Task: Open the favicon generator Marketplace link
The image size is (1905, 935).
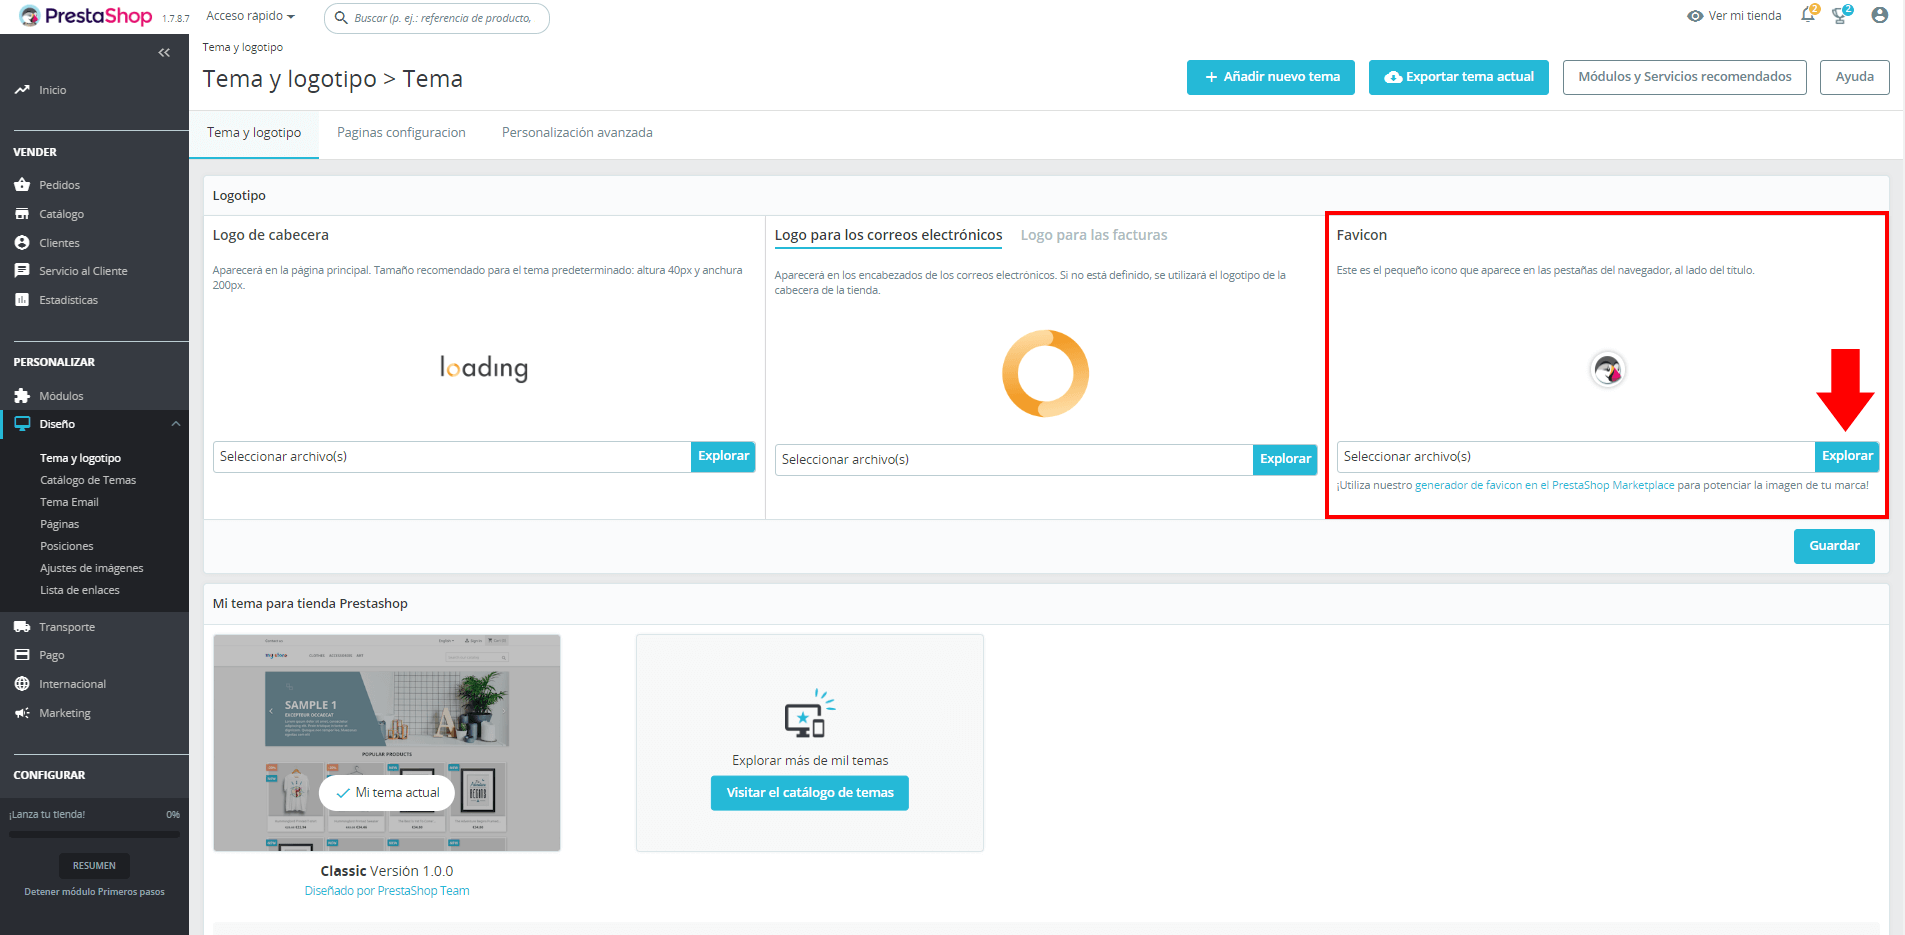Action: click(x=1544, y=485)
